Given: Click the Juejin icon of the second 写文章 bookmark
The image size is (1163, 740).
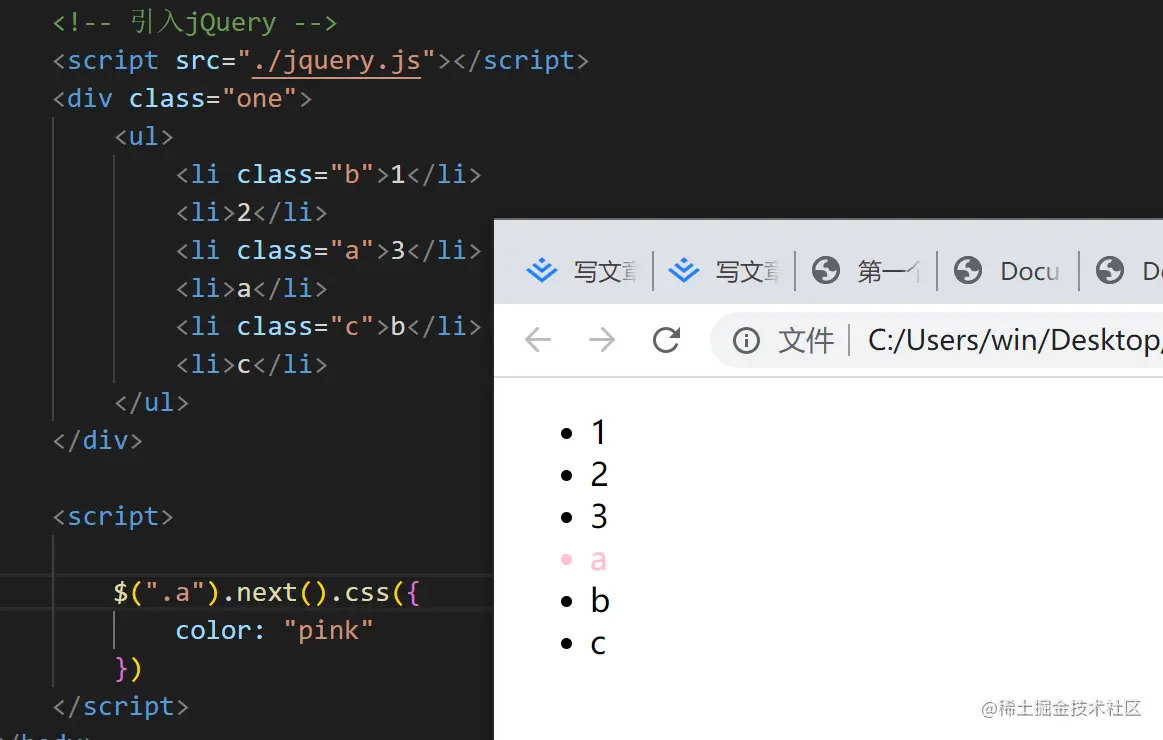Looking at the screenshot, I should point(684,270).
